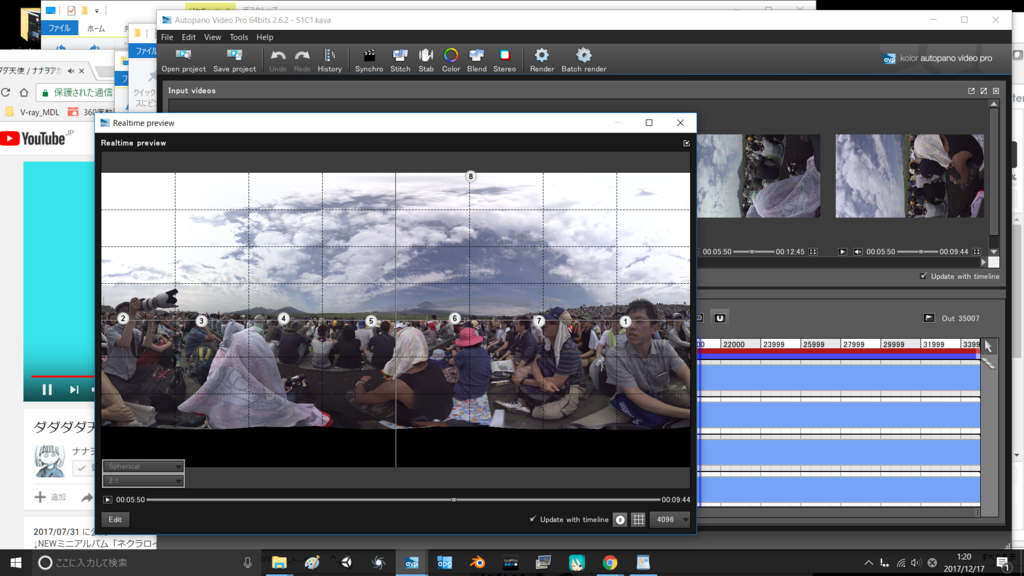Open File Explorer from the taskbar
The height and width of the screenshot is (576, 1024).
pyautogui.click(x=280, y=562)
